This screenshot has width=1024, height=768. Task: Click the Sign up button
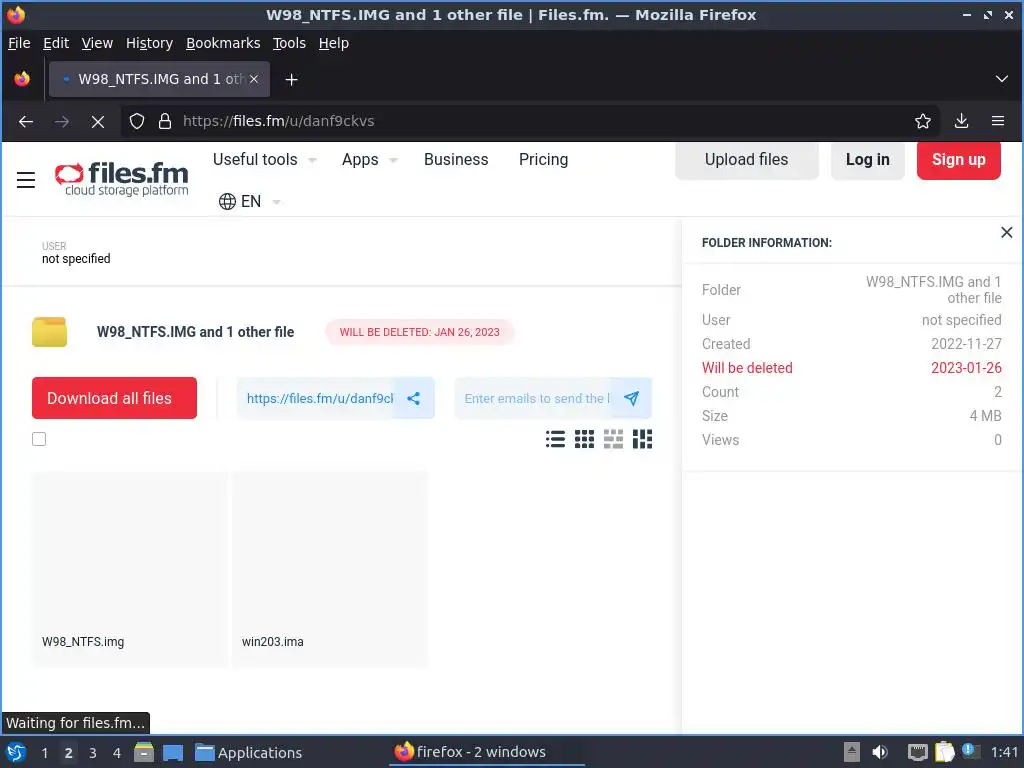[x=958, y=160]
